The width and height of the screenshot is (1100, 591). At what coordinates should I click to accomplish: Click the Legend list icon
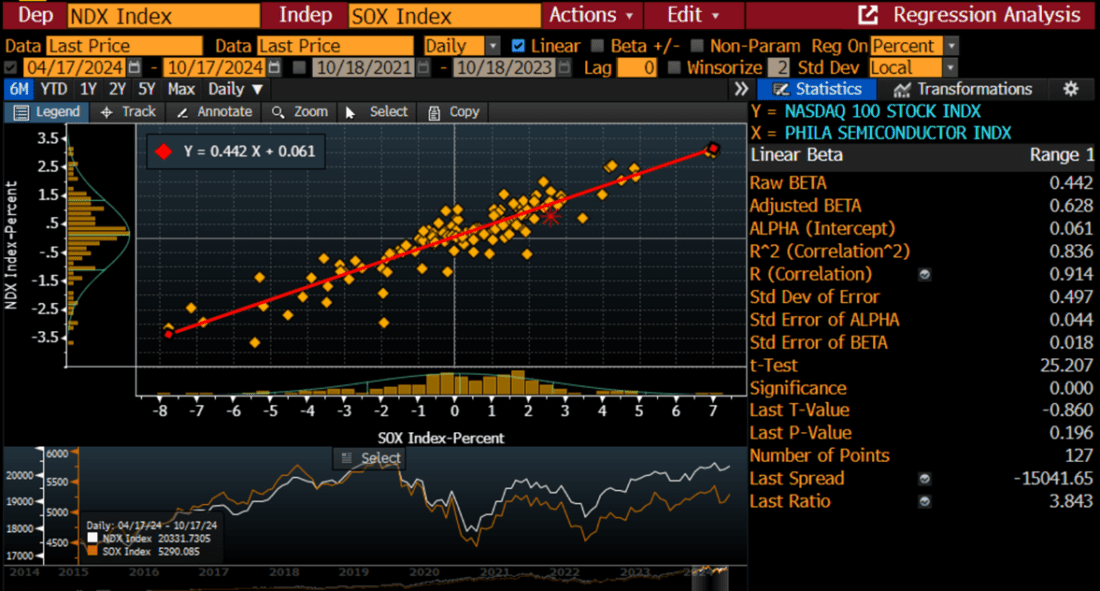coord(21,112)
